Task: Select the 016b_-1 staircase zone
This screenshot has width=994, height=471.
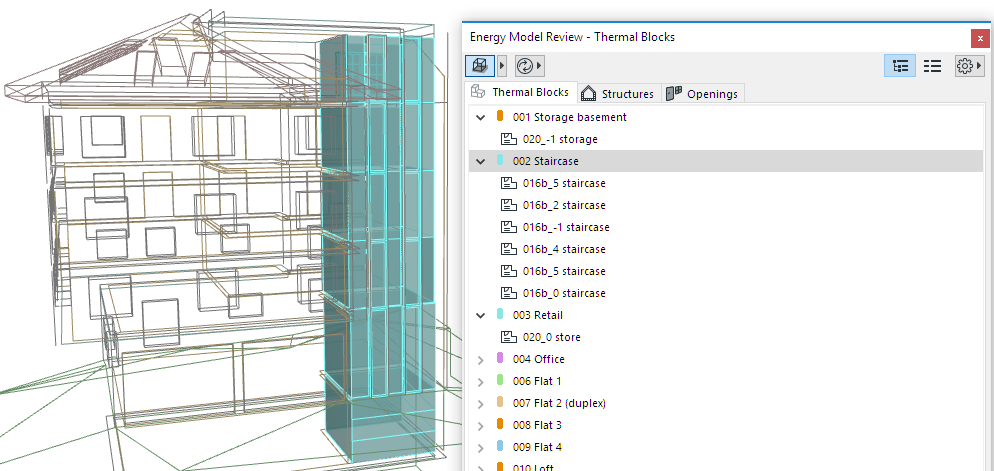Action: click(x=565, y=227)
